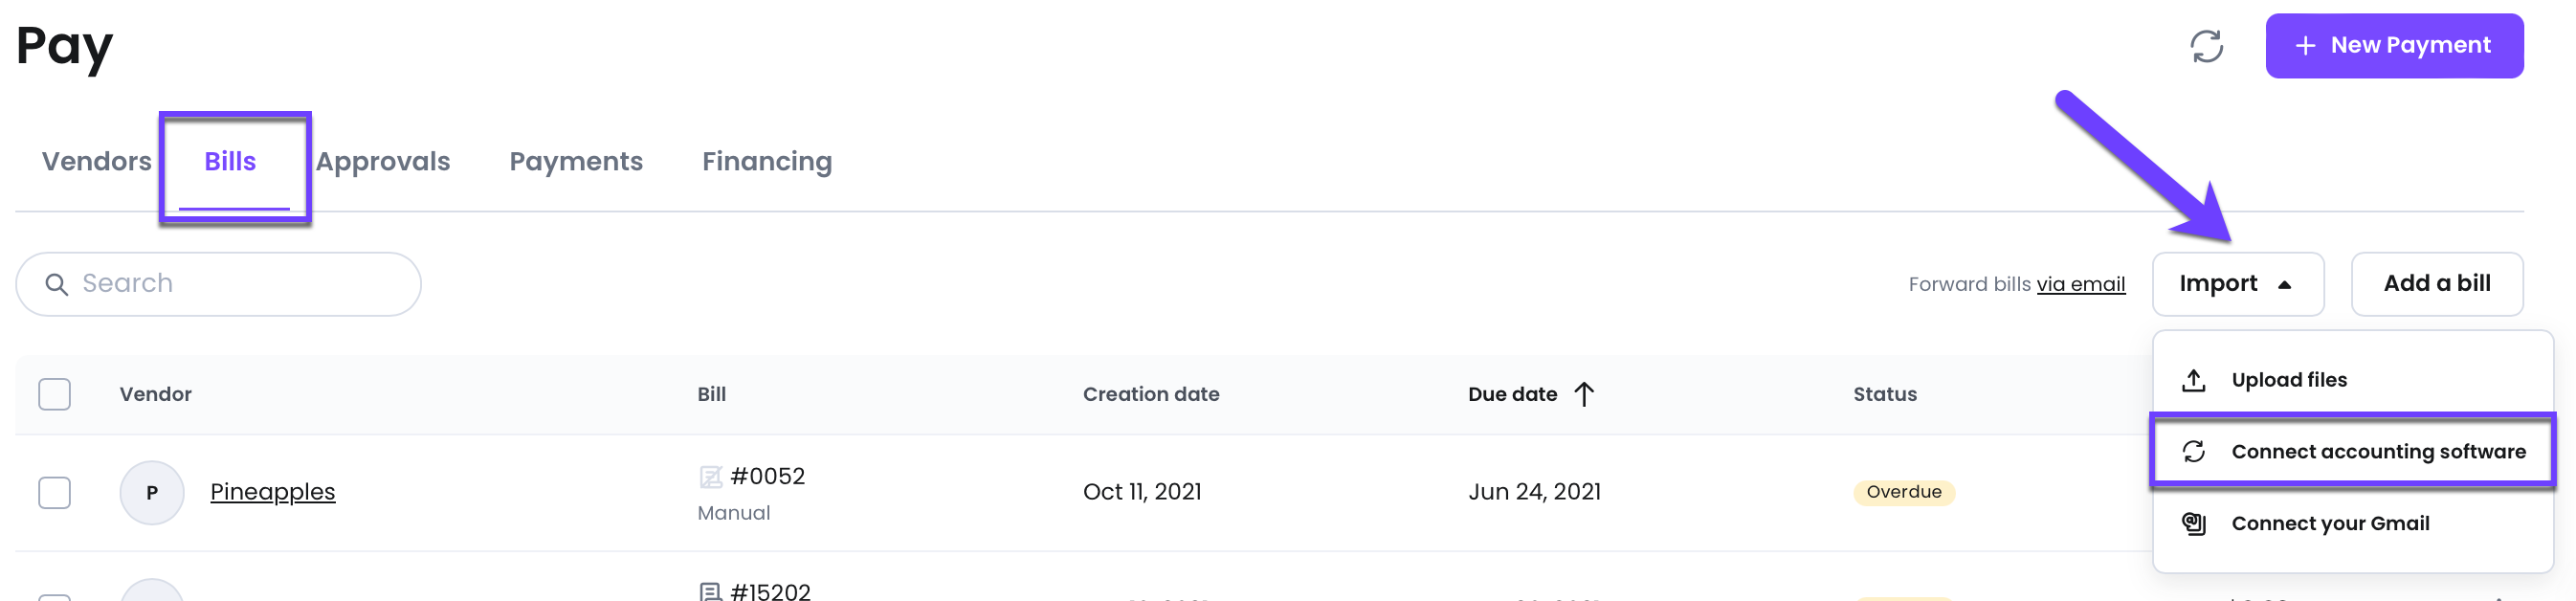
Task: Click the New Payment button
Action: click(2393, 46)
